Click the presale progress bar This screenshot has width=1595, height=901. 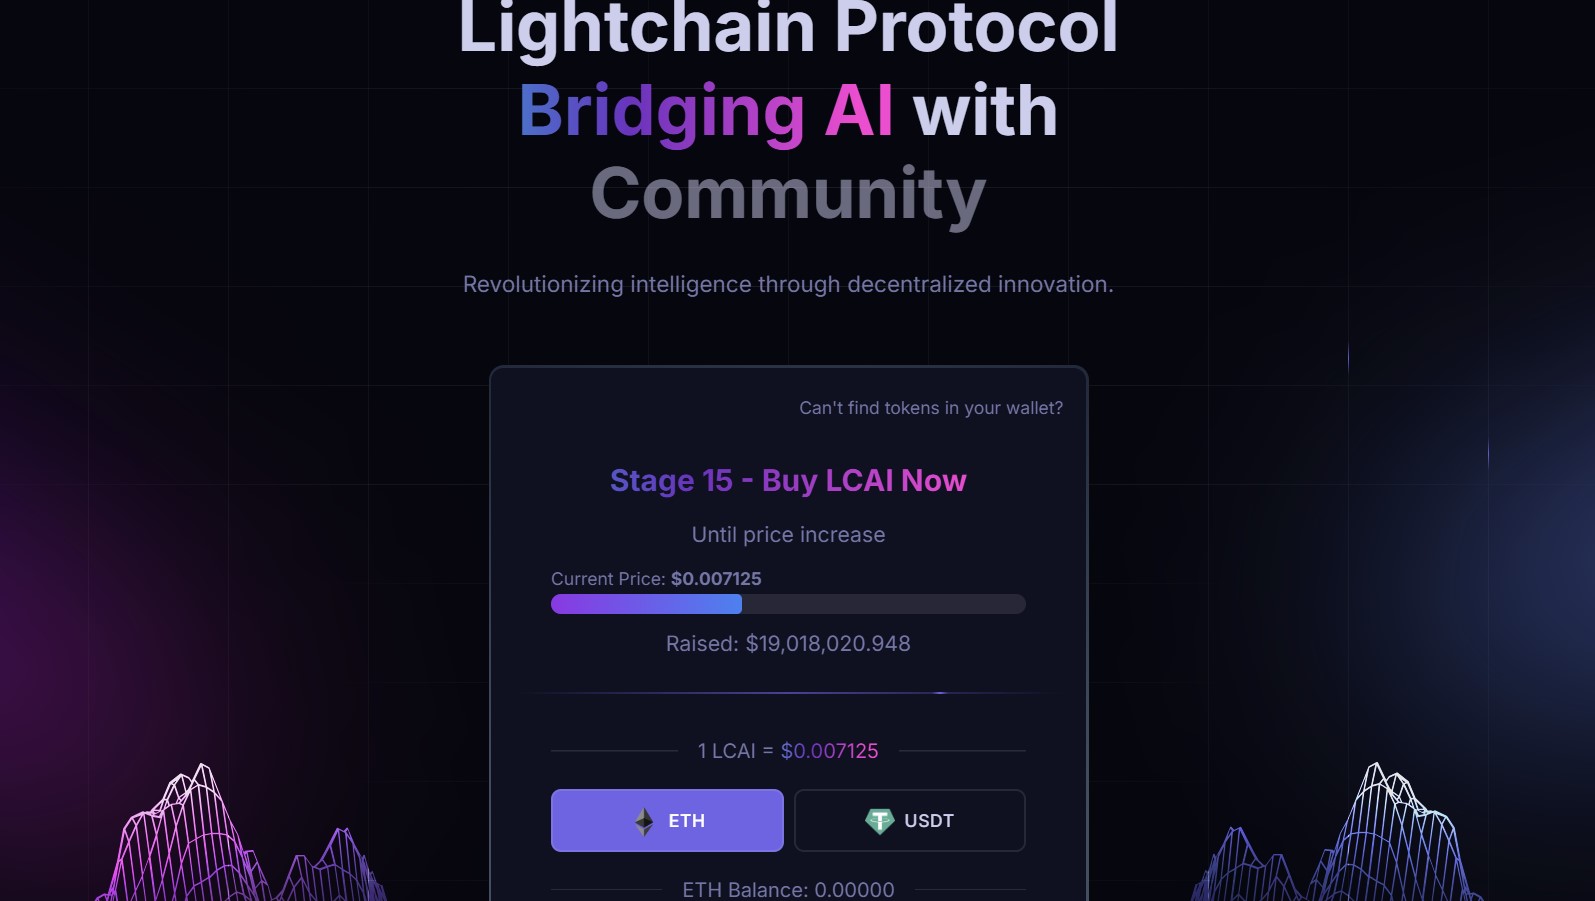[x=788, y=604]
